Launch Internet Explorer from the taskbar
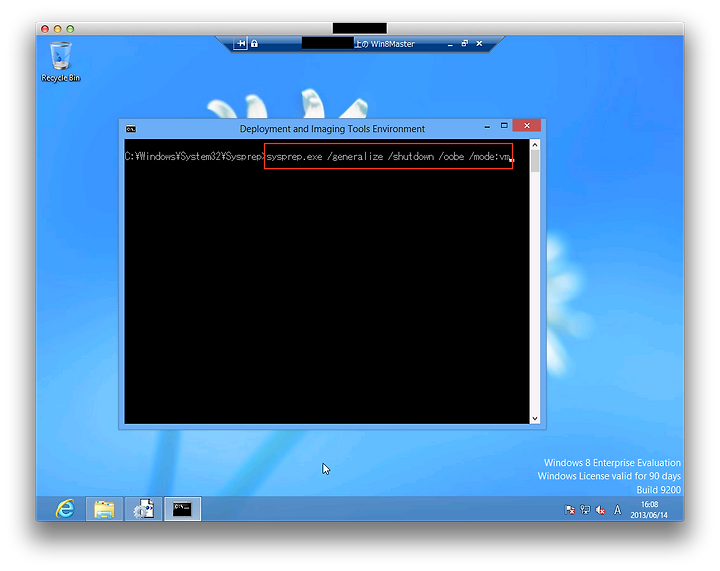720x571 pixels. pos(65,509)
